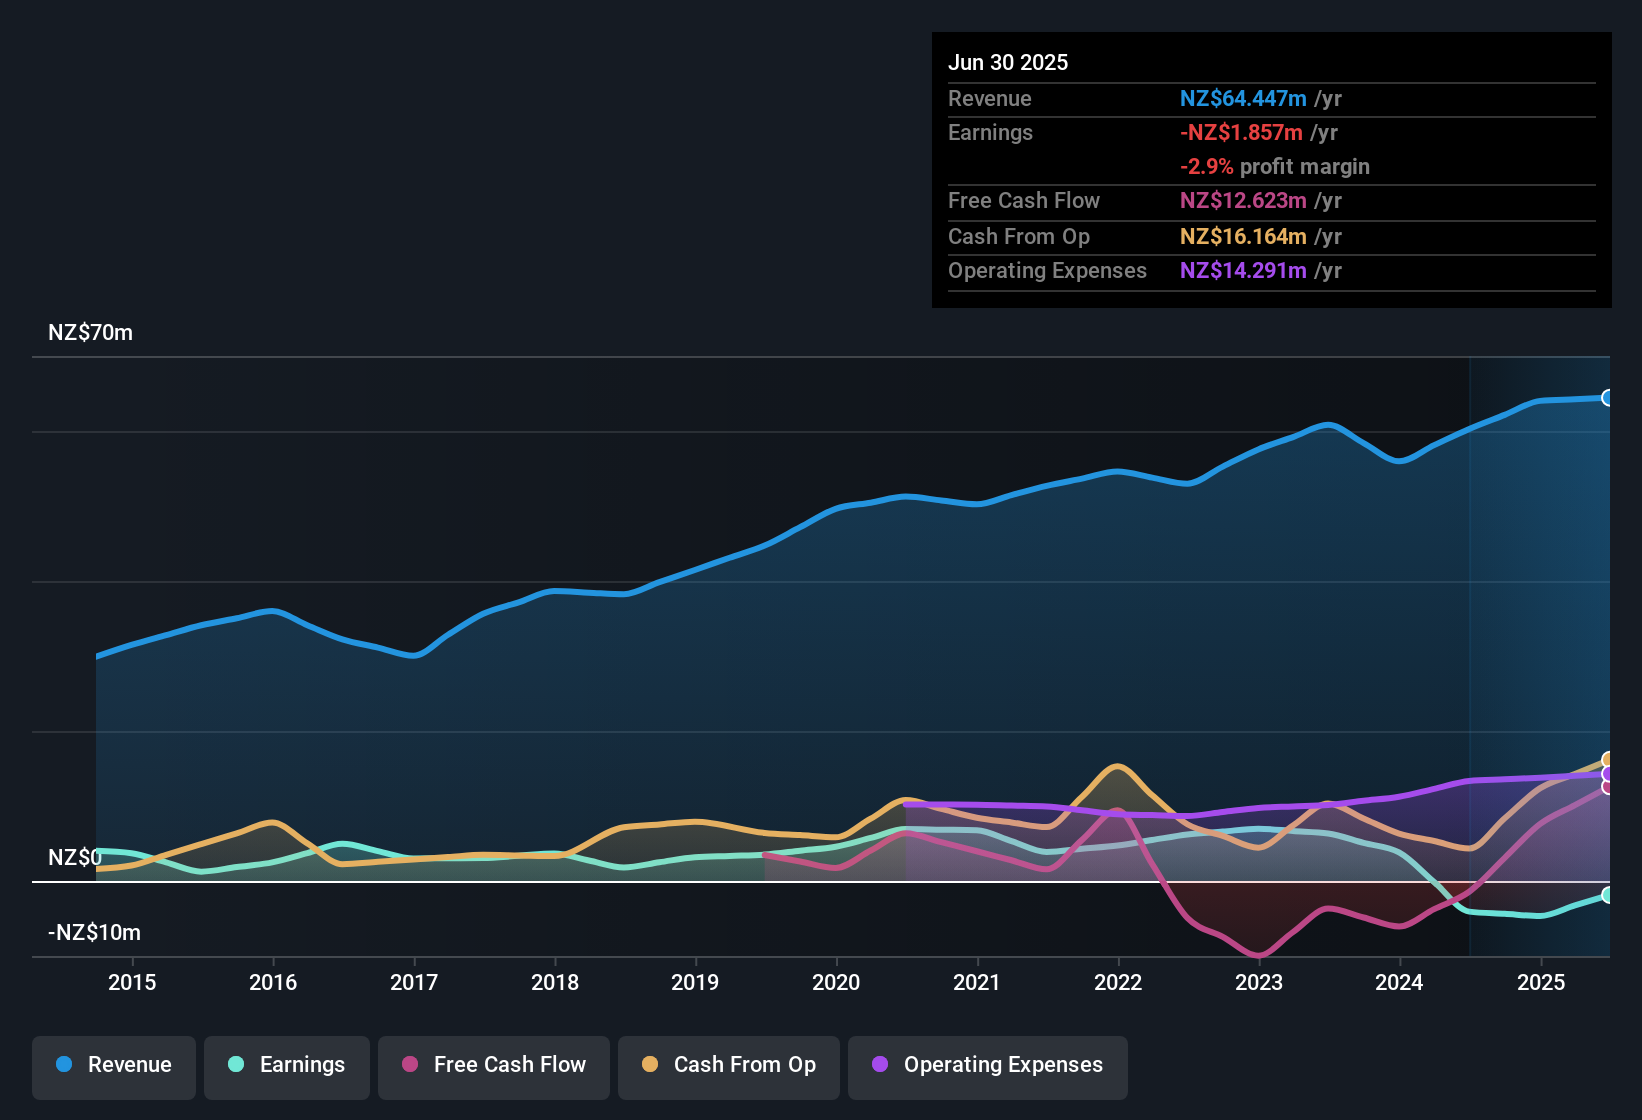Screen dimensions: 1642x1120
Task: Click the 2023 axis label on the timeline
Action: pos(1259,983)
